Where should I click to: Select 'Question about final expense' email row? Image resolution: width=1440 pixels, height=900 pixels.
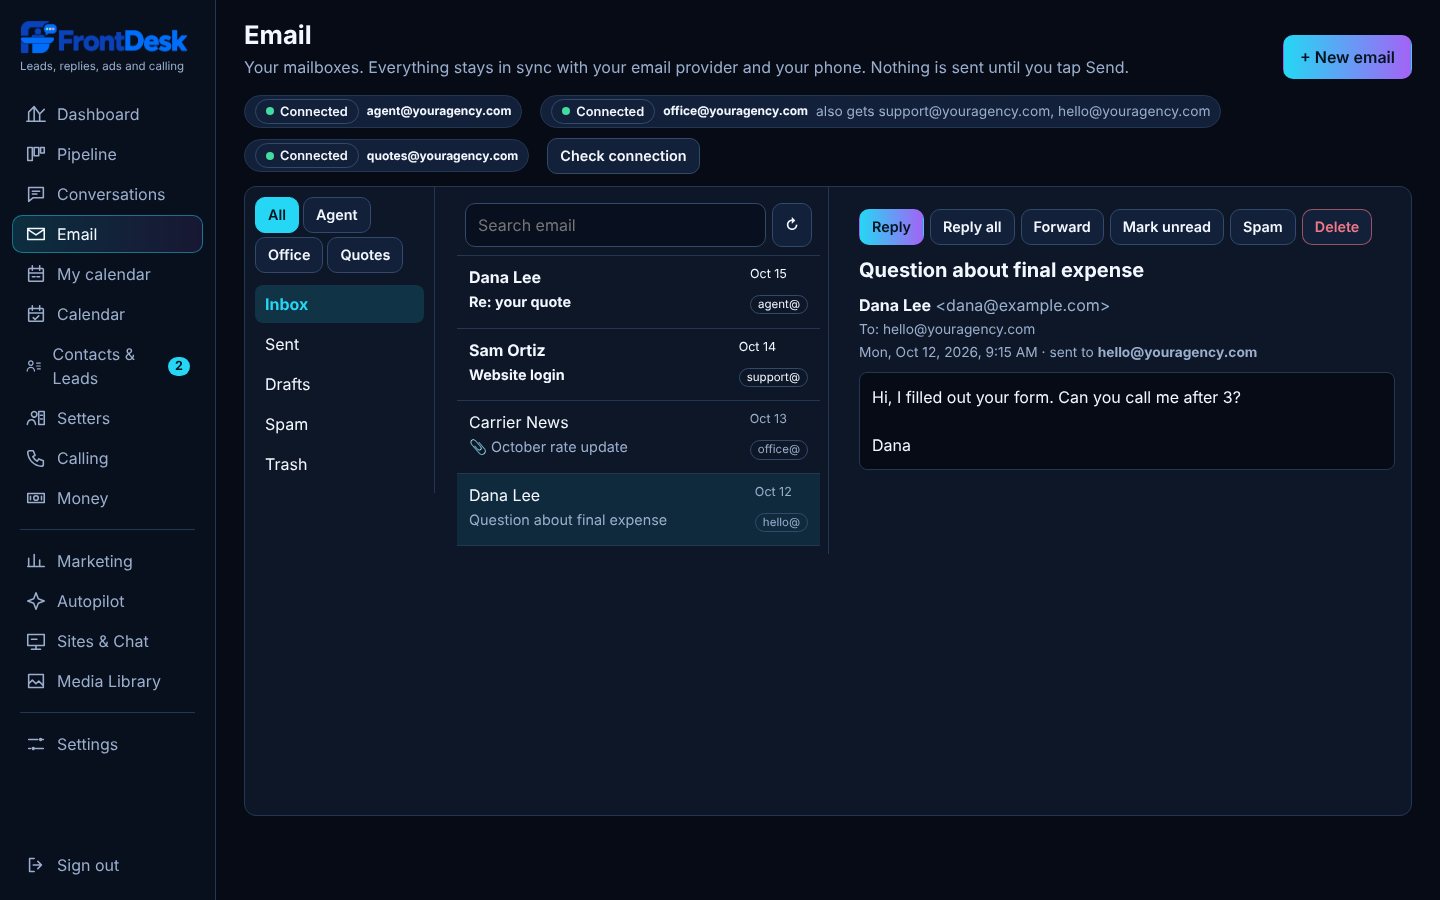tap(638, 509)
